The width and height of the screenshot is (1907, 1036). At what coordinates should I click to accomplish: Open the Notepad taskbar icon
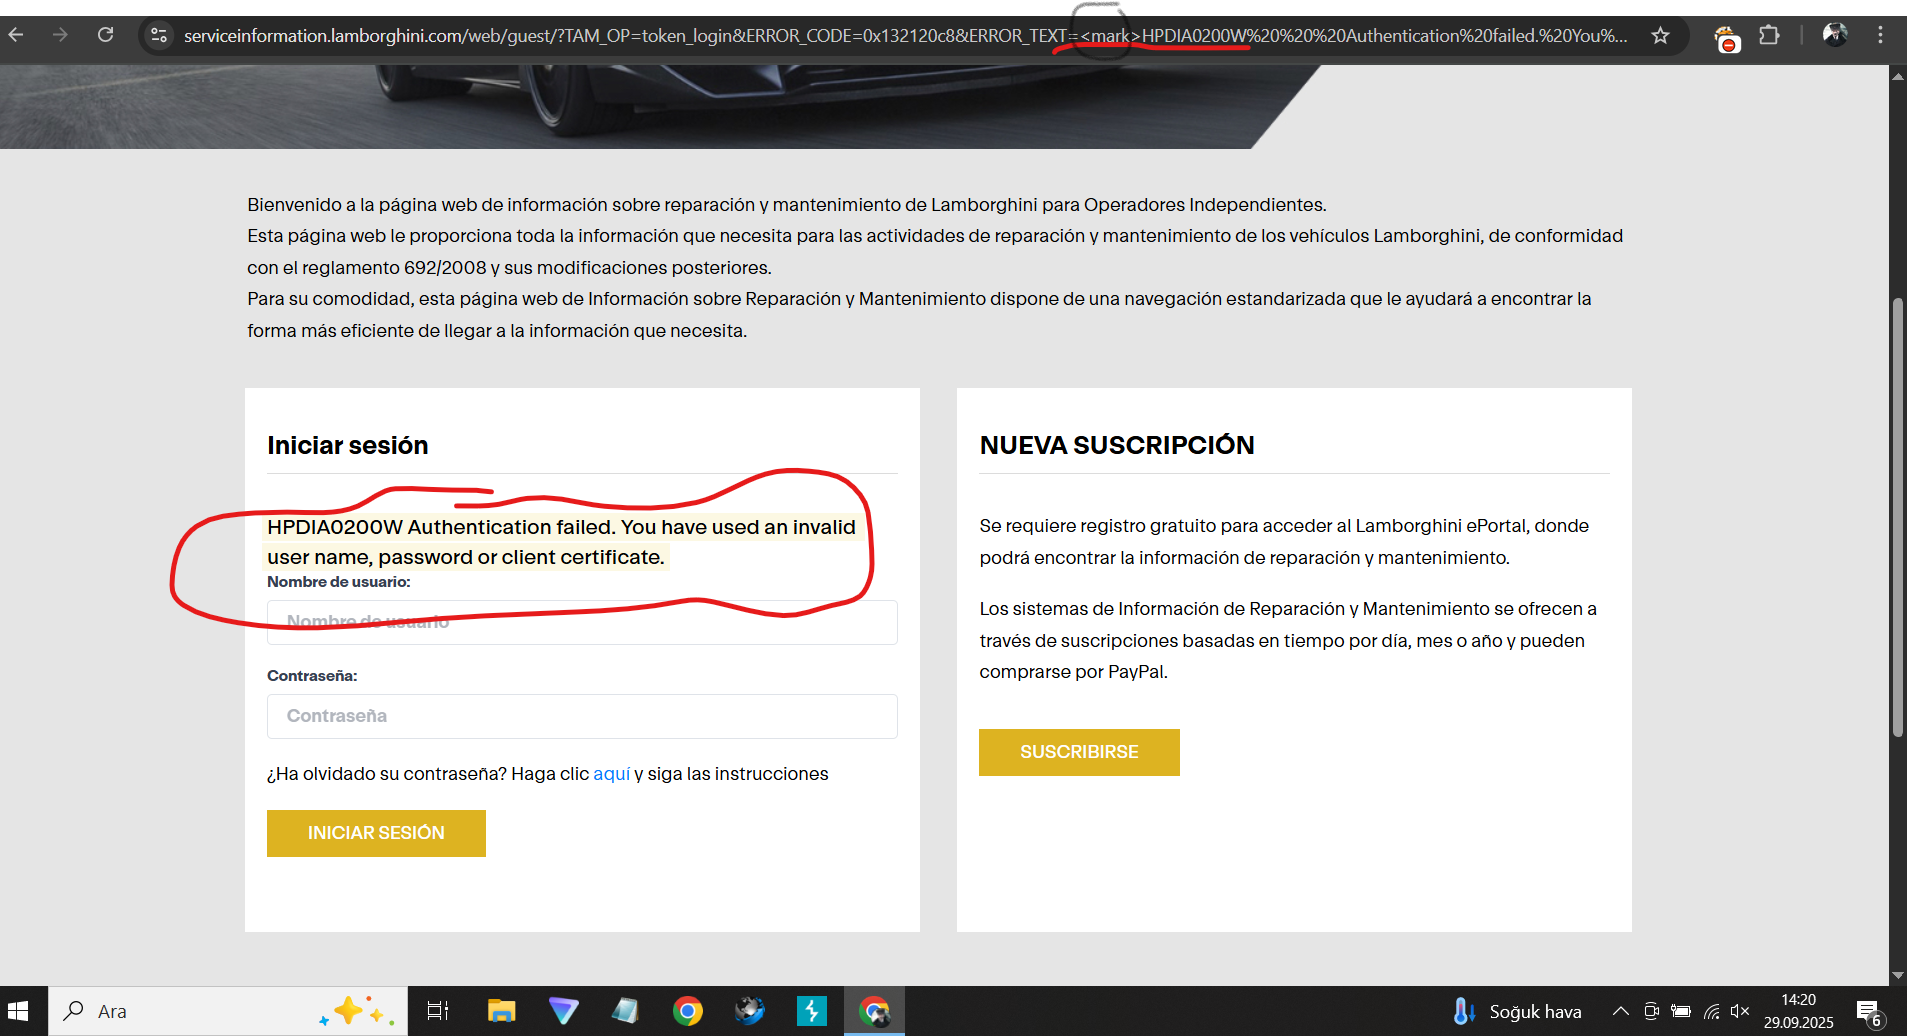625,1011
